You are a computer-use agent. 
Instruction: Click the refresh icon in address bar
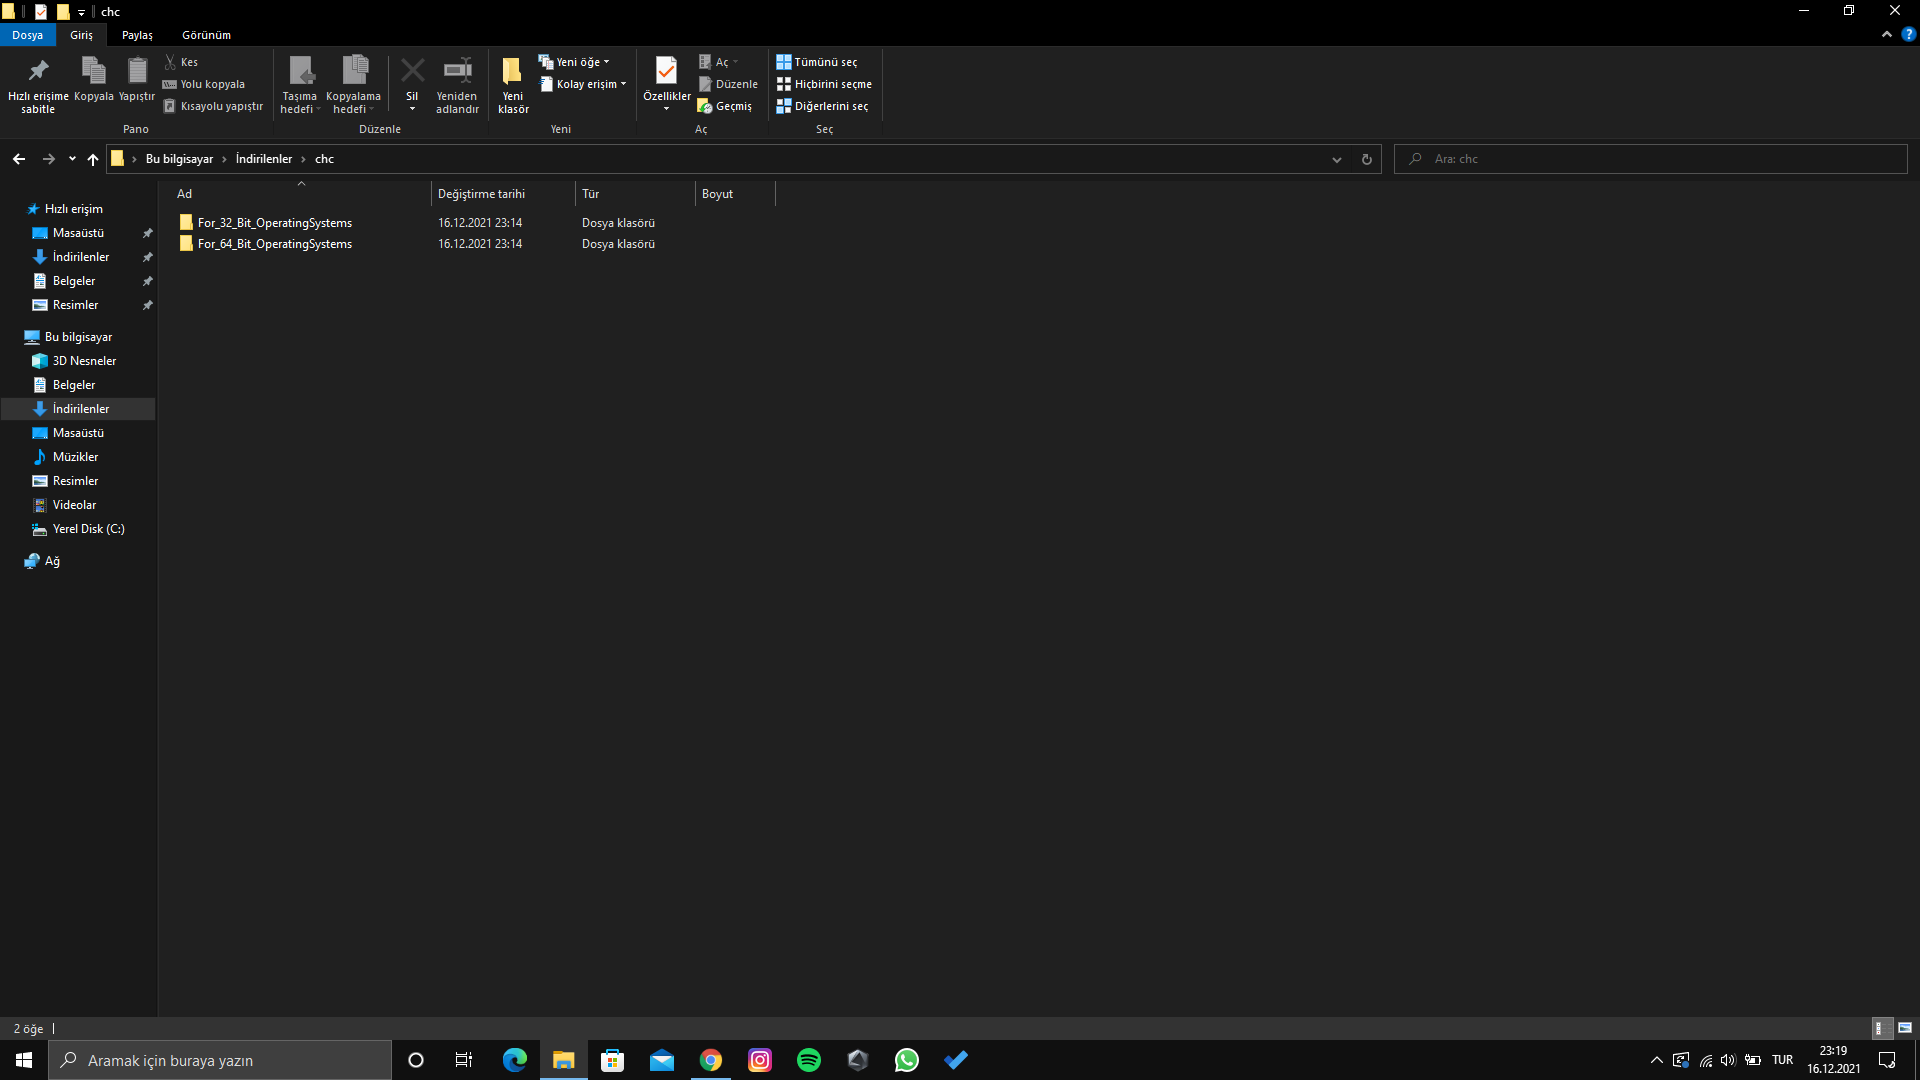pyautogui.click(x=1366, y=159)
